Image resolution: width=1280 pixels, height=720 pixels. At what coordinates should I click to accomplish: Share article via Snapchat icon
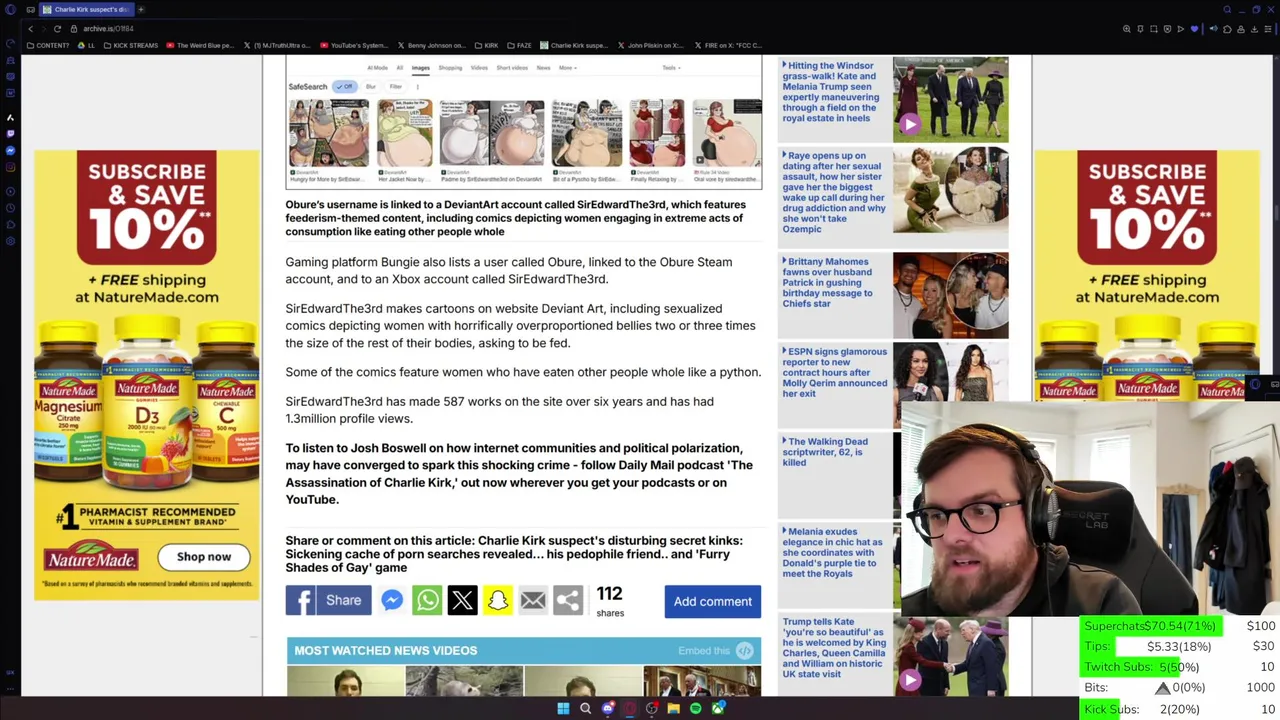pyautogui.click(x=497, y=600)
